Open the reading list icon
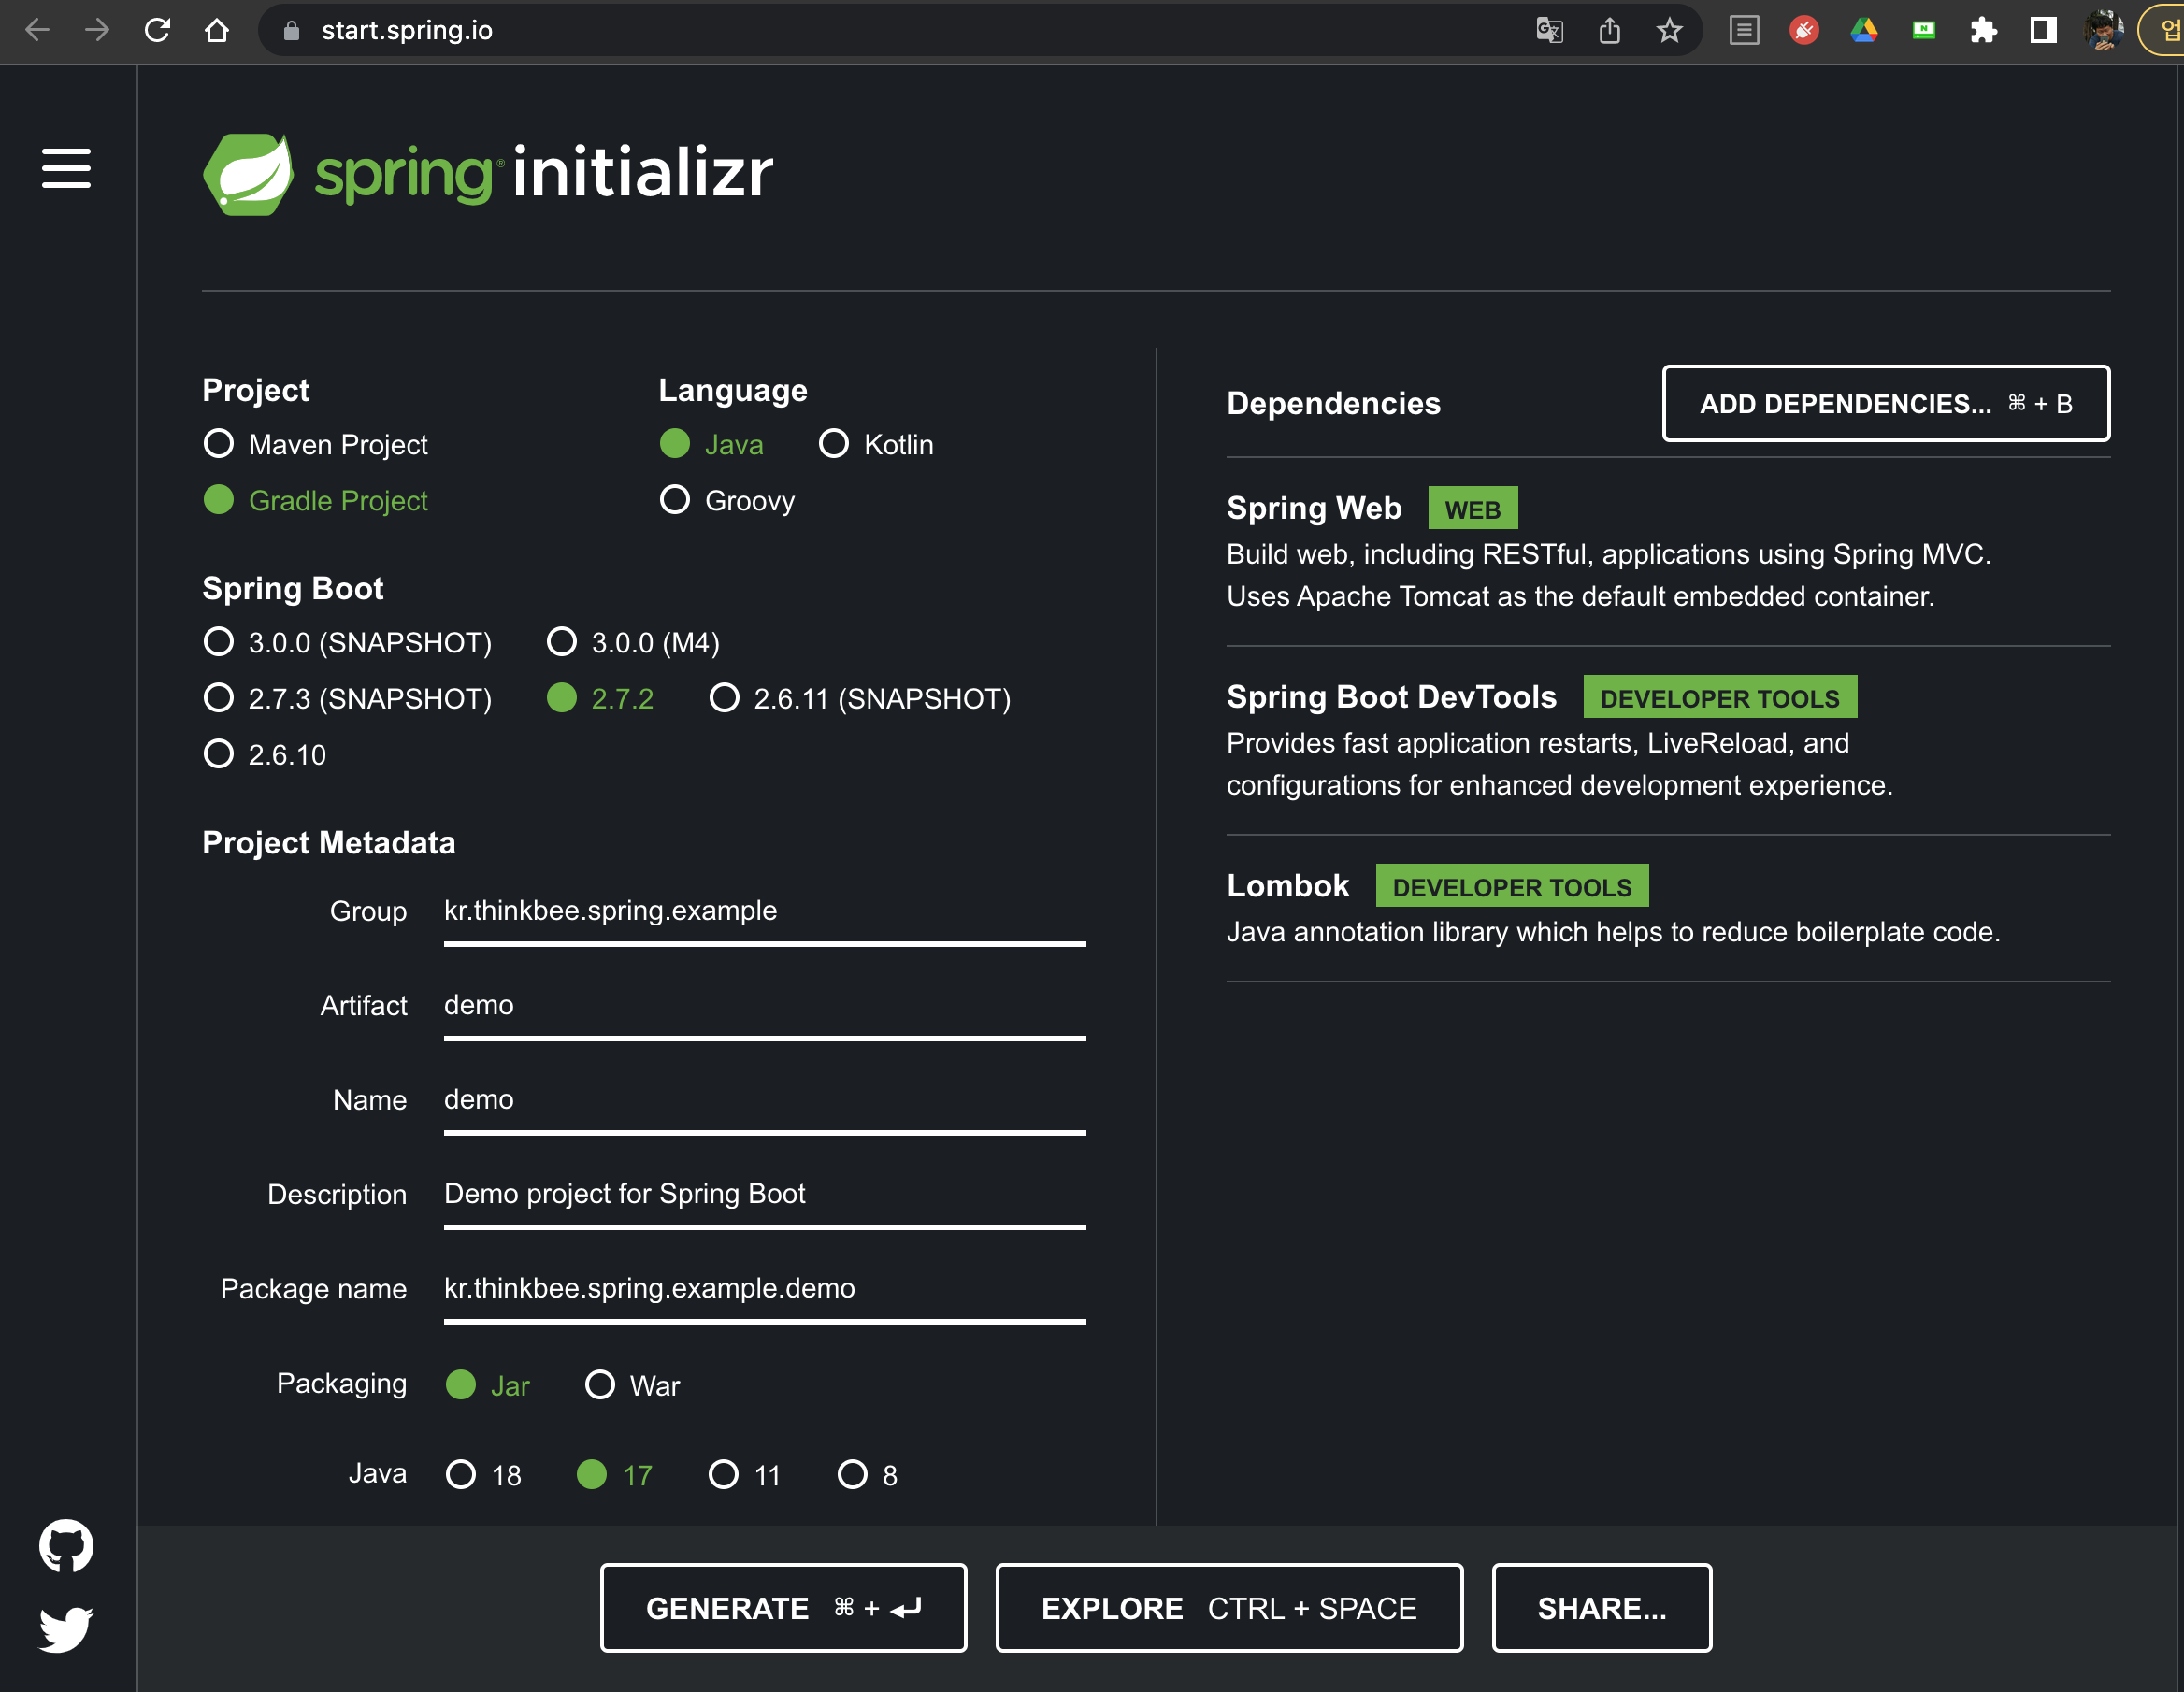Image resolution: width=2184 pixels, height=1692 pixels. click(1744, 31)
